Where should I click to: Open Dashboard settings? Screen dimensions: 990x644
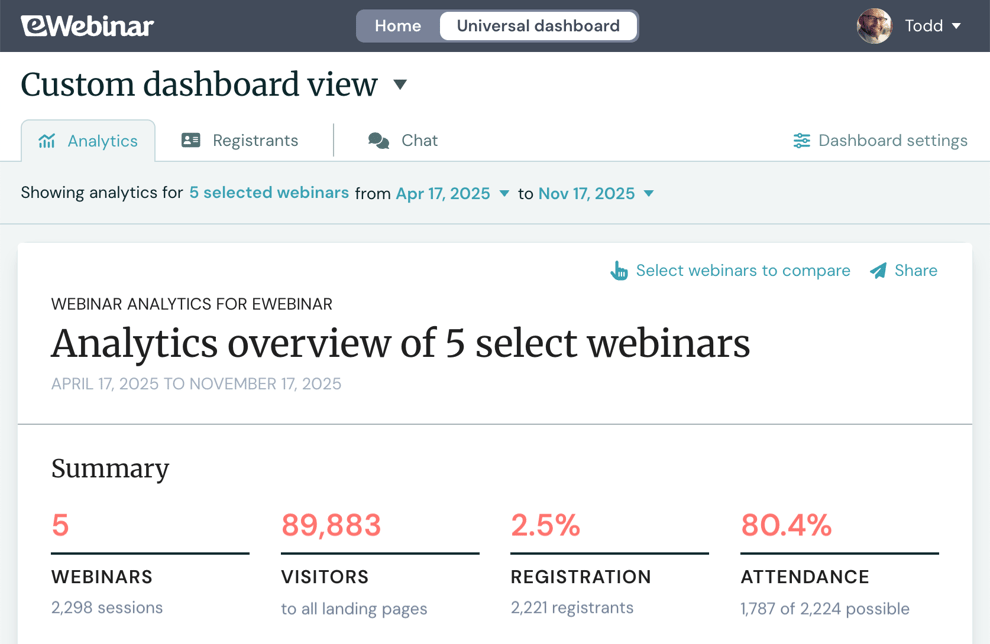(x=892, y=141)
